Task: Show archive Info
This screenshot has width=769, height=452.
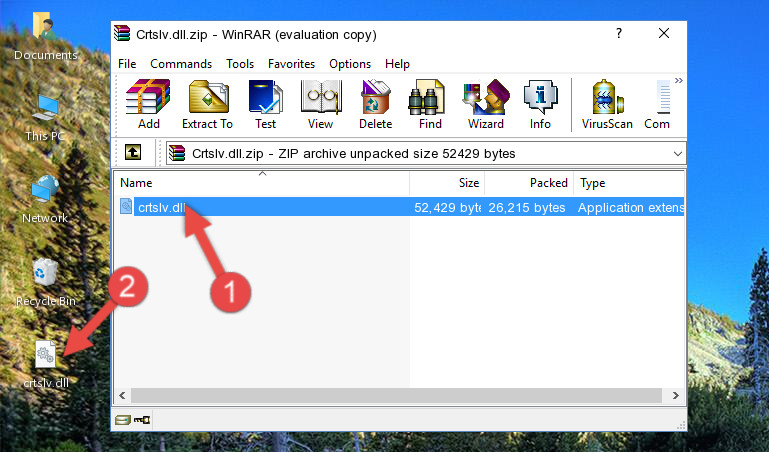Action: [540, 104]
